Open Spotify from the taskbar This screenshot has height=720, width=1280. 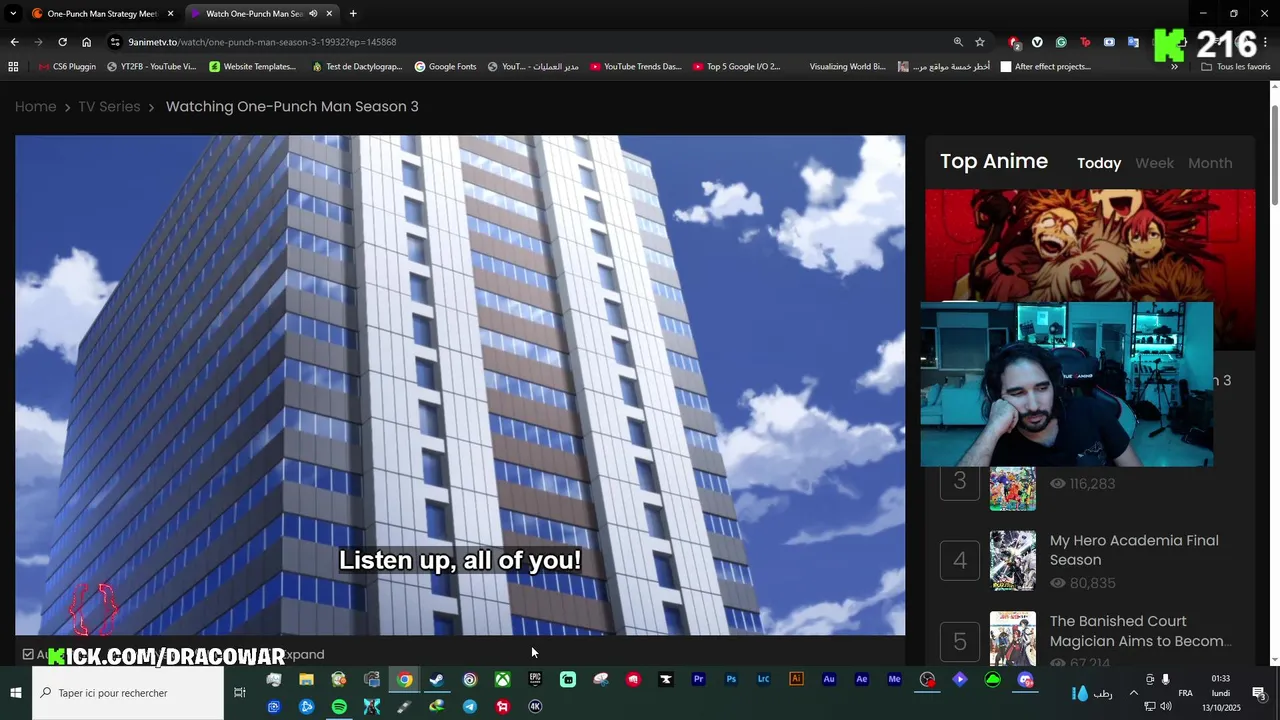pos(339,707)
